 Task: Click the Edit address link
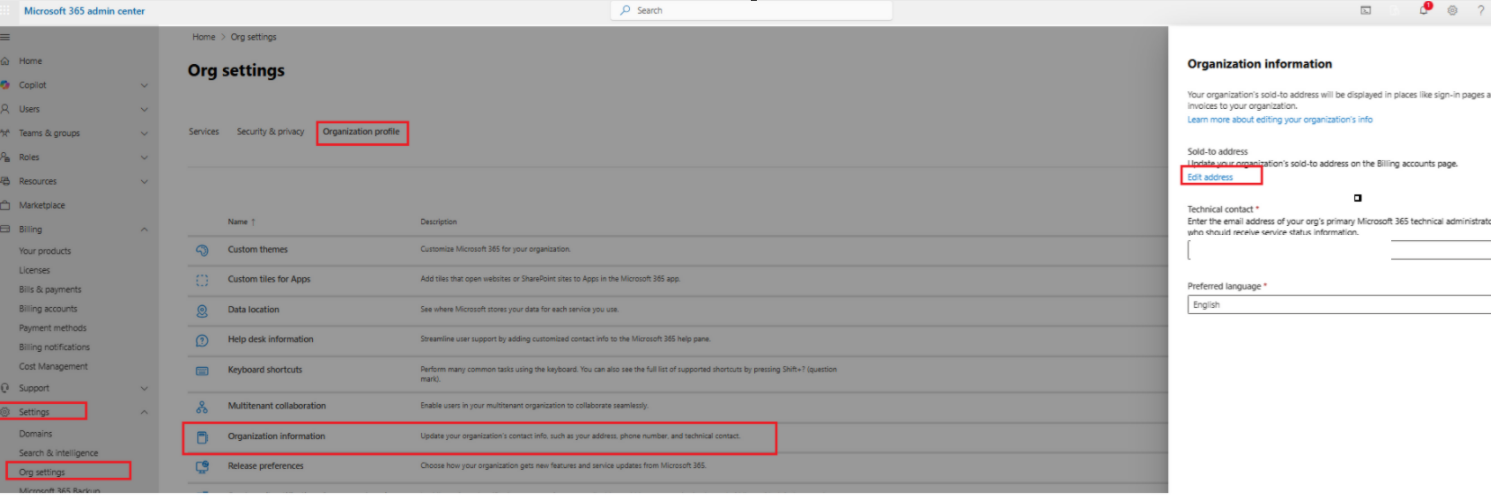coord(1210,177)
